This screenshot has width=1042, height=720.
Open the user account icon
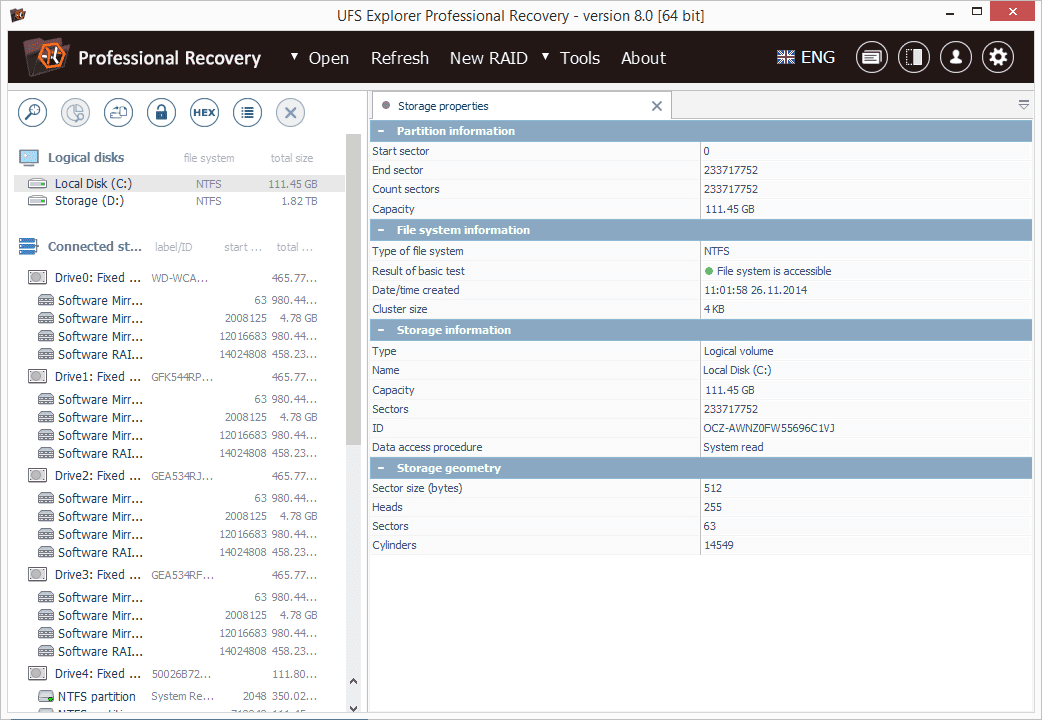(x=956, y=57)
